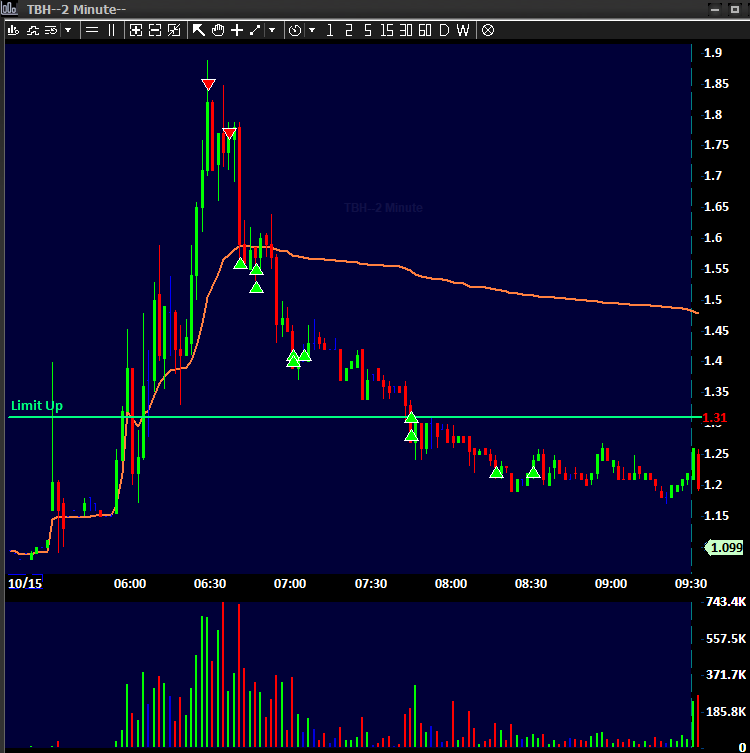
Task: Click the green buy marker below 1.55
Action: click(x=256, y=288)
